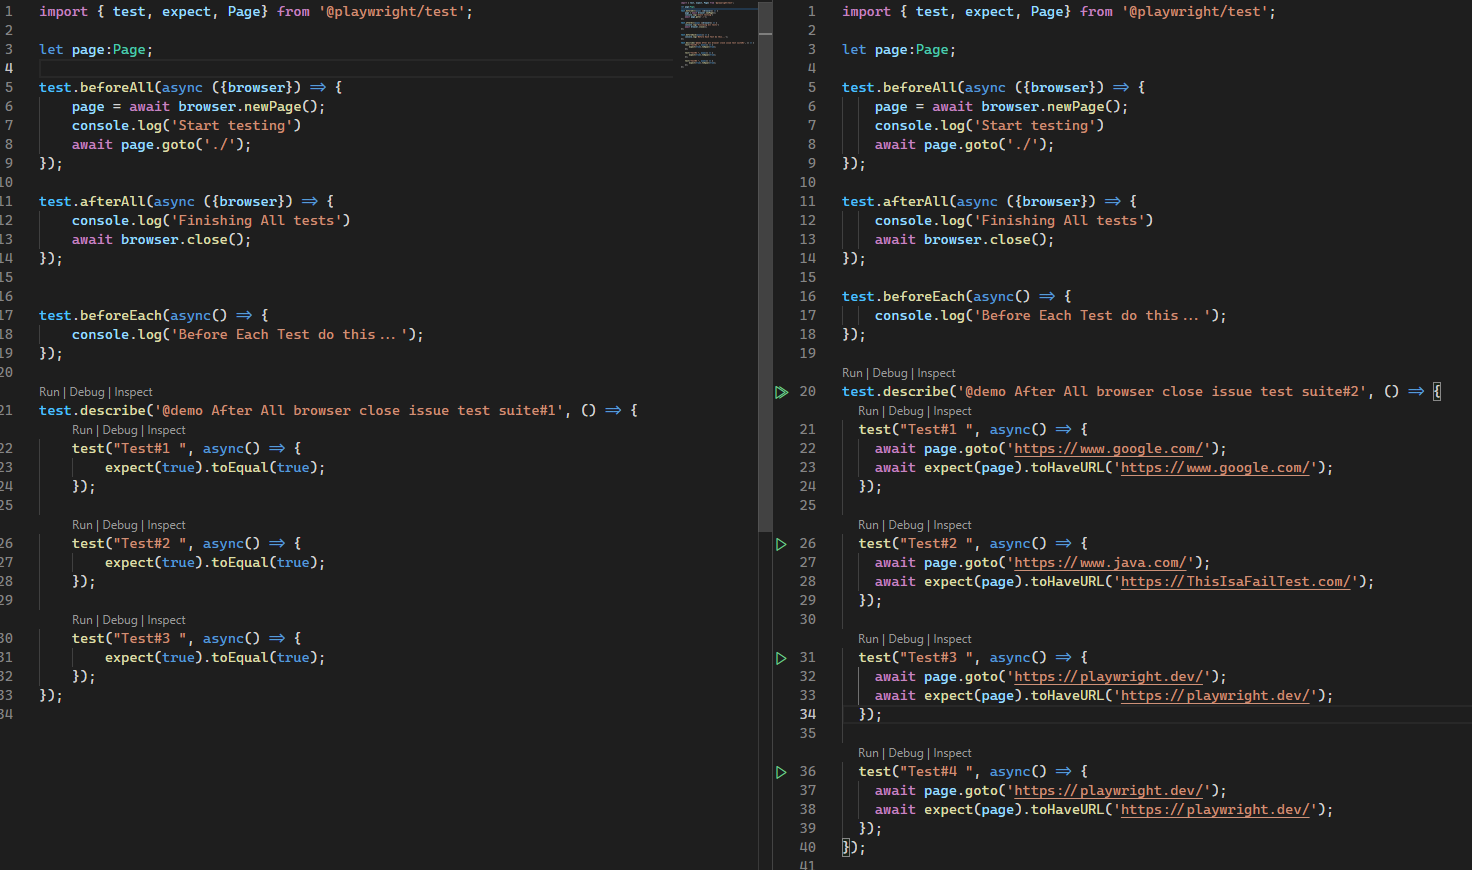Click Inspect above Test#1 in left editor
Viewport: 1472px width, 870px height.
166,430
